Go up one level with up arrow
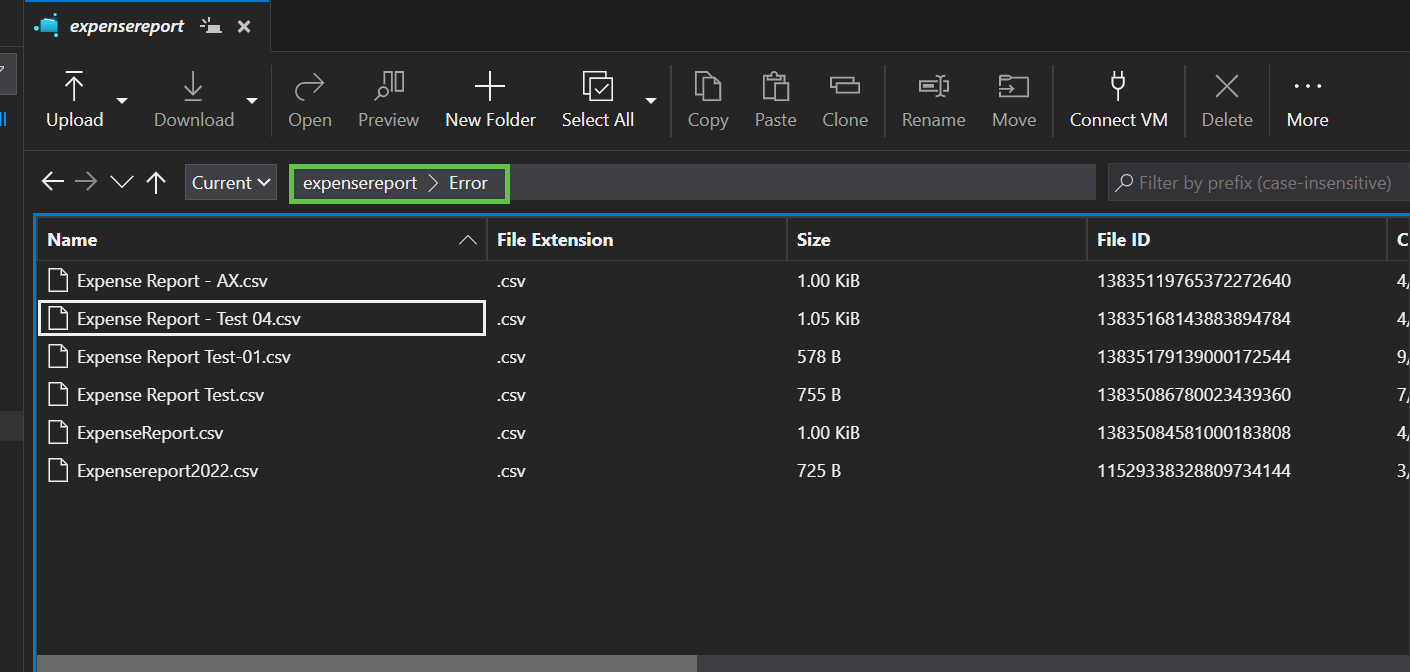This screenshot has width=1410, height=672. (156, 182)
